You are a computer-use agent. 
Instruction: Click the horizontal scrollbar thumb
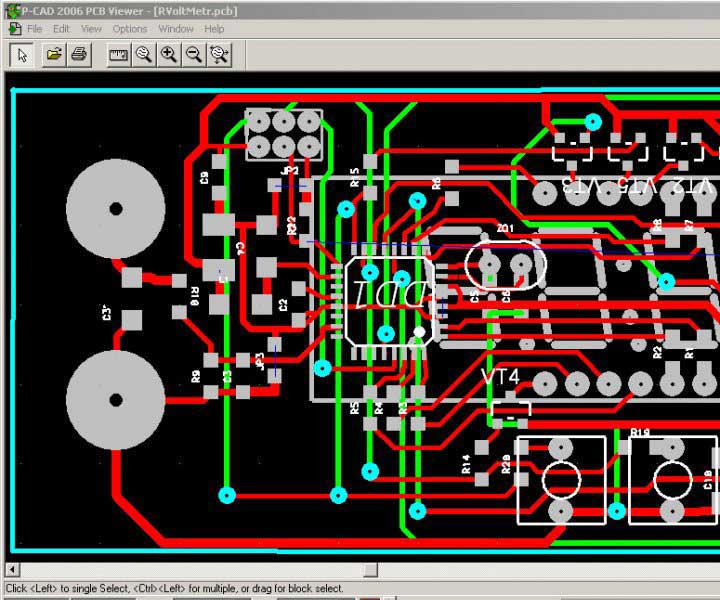[x=370, y=570]
